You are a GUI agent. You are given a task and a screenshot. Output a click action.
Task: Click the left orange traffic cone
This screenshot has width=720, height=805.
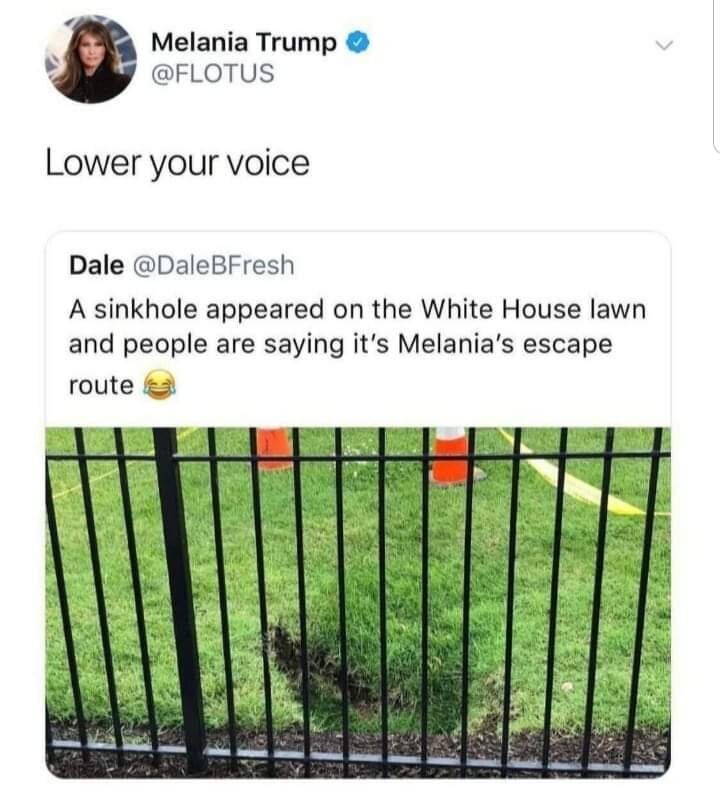(274, 449)
